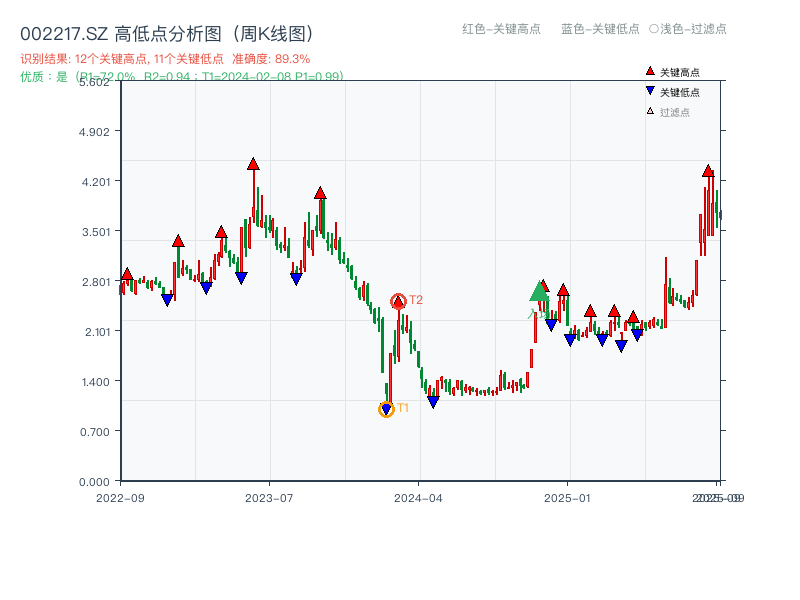
Task: Select the 关键高点 red triangle legend icon
Action: (x=649, y=70)
